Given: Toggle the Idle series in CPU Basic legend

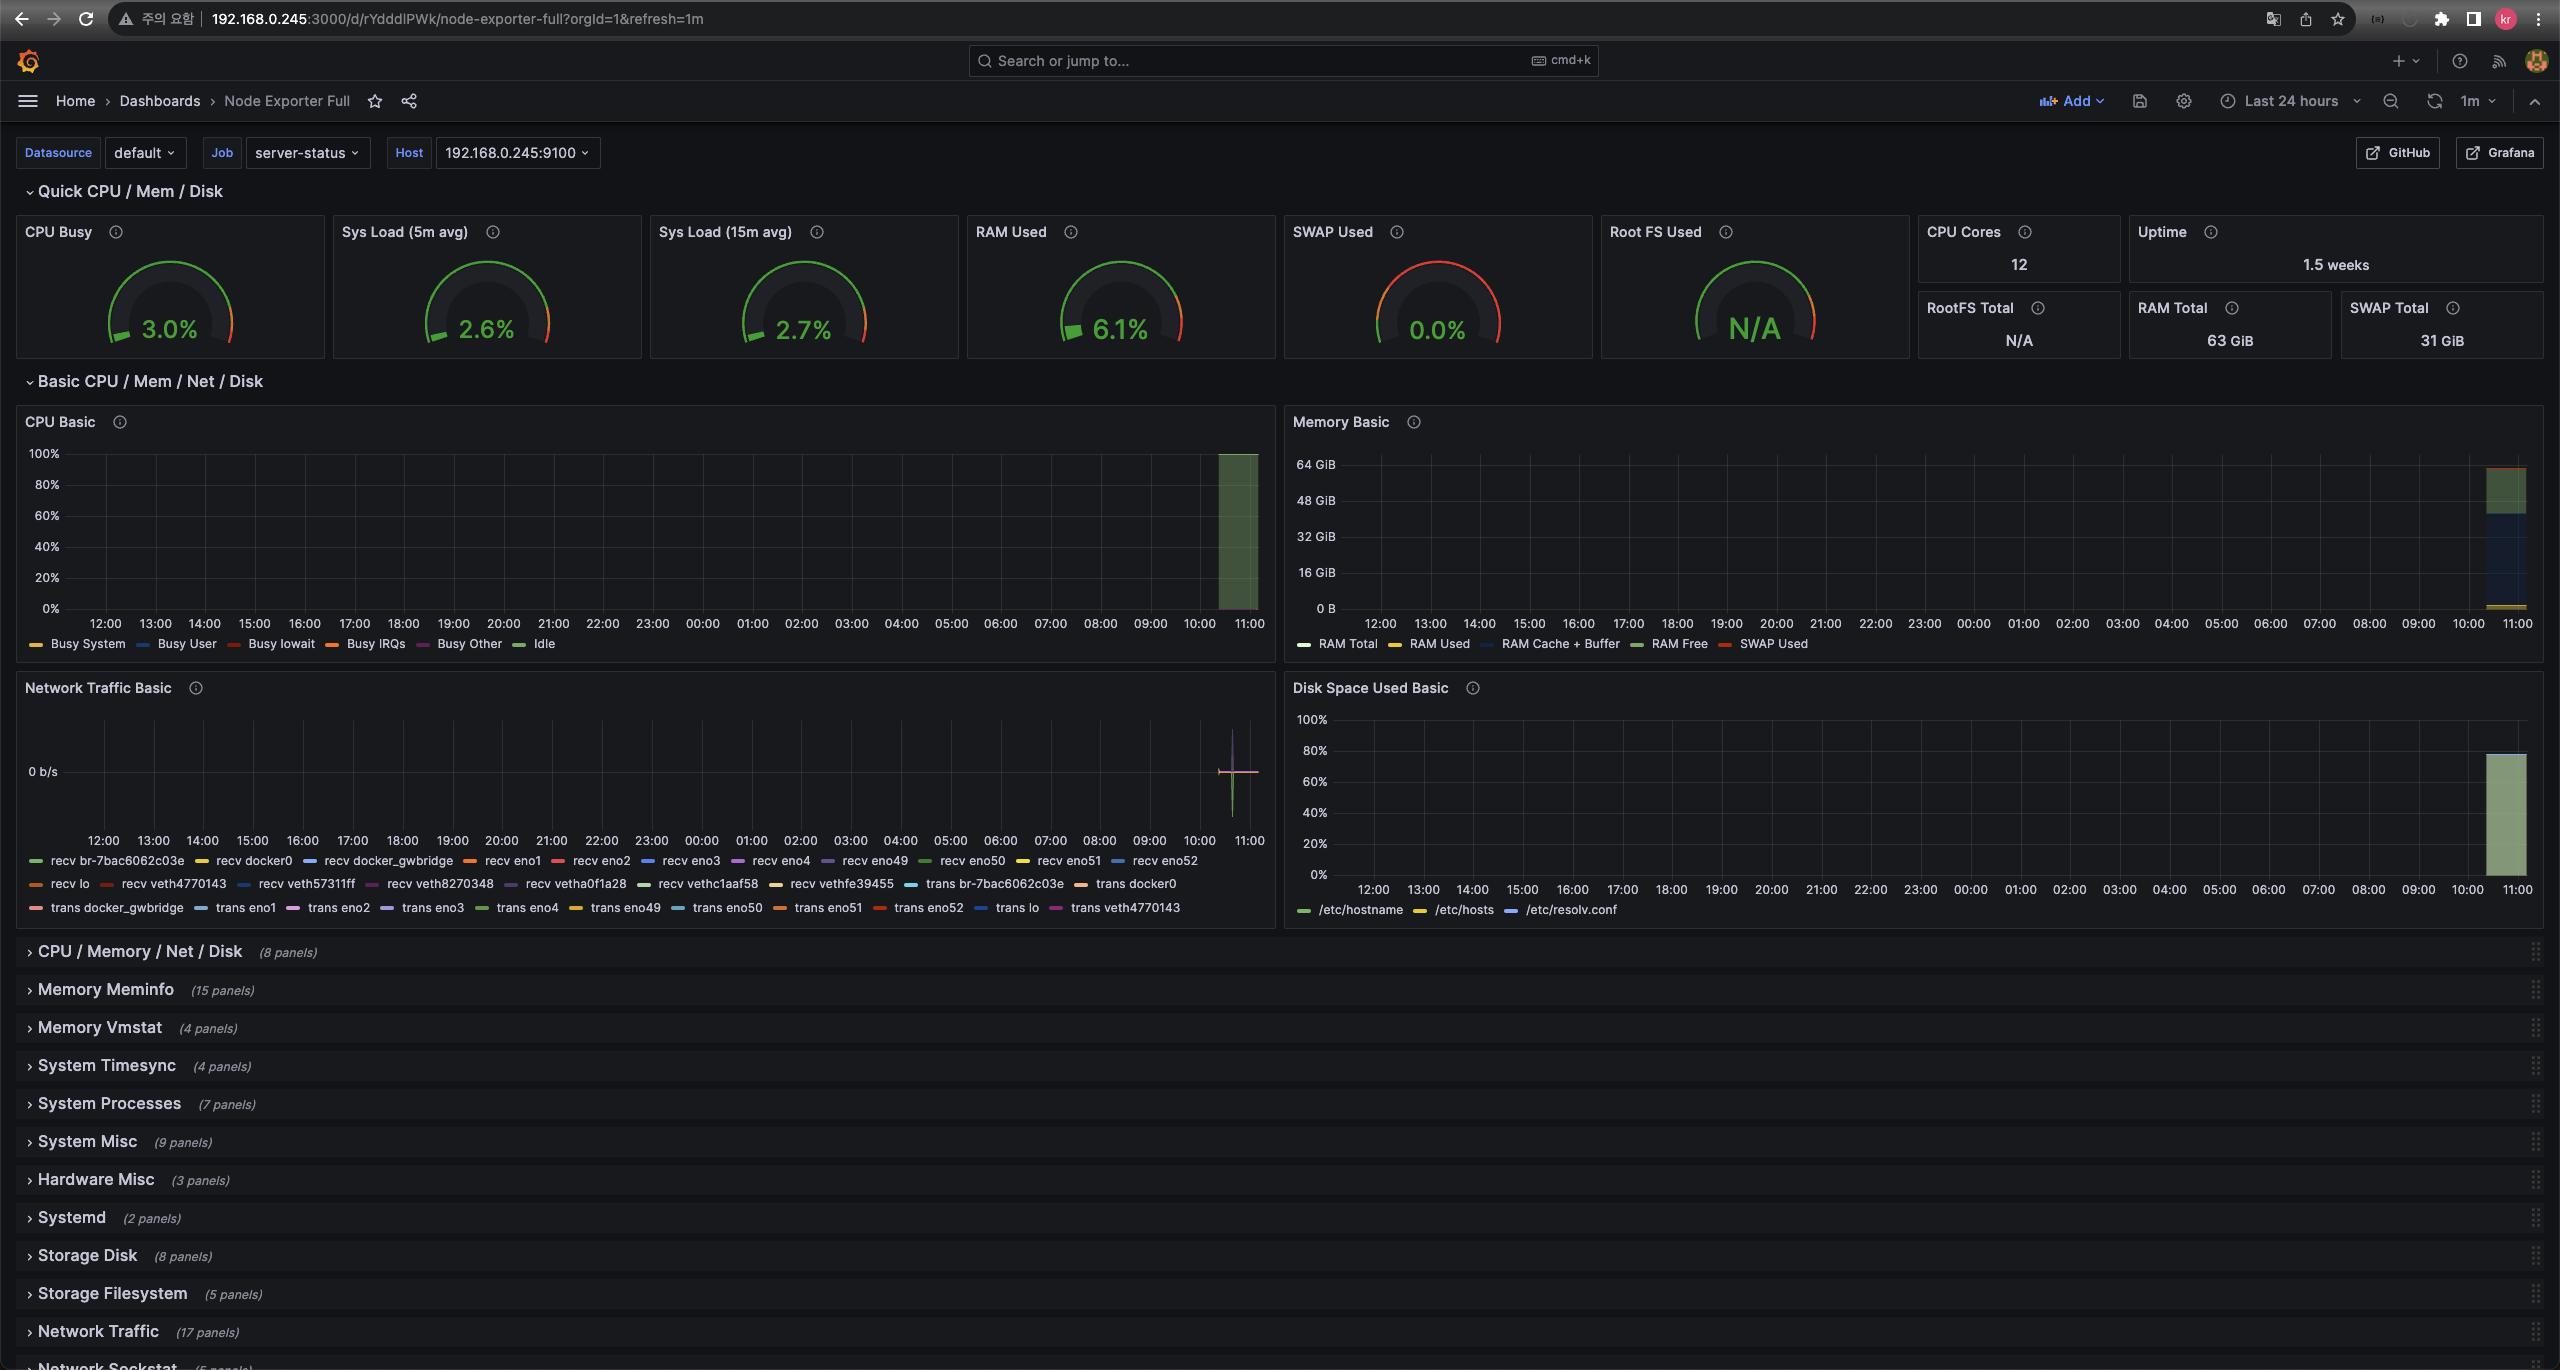Looking at the screenshot, I should (543, 644).
